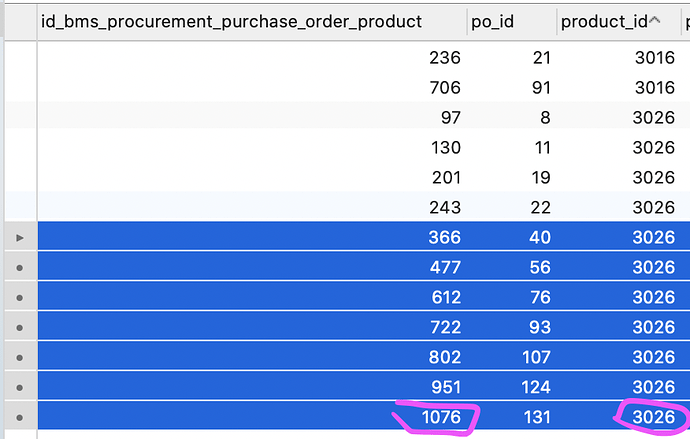Toggle the product_id sort arrow indicator
The height and width of the screenshot is (439, 690).
pos(655,20)
